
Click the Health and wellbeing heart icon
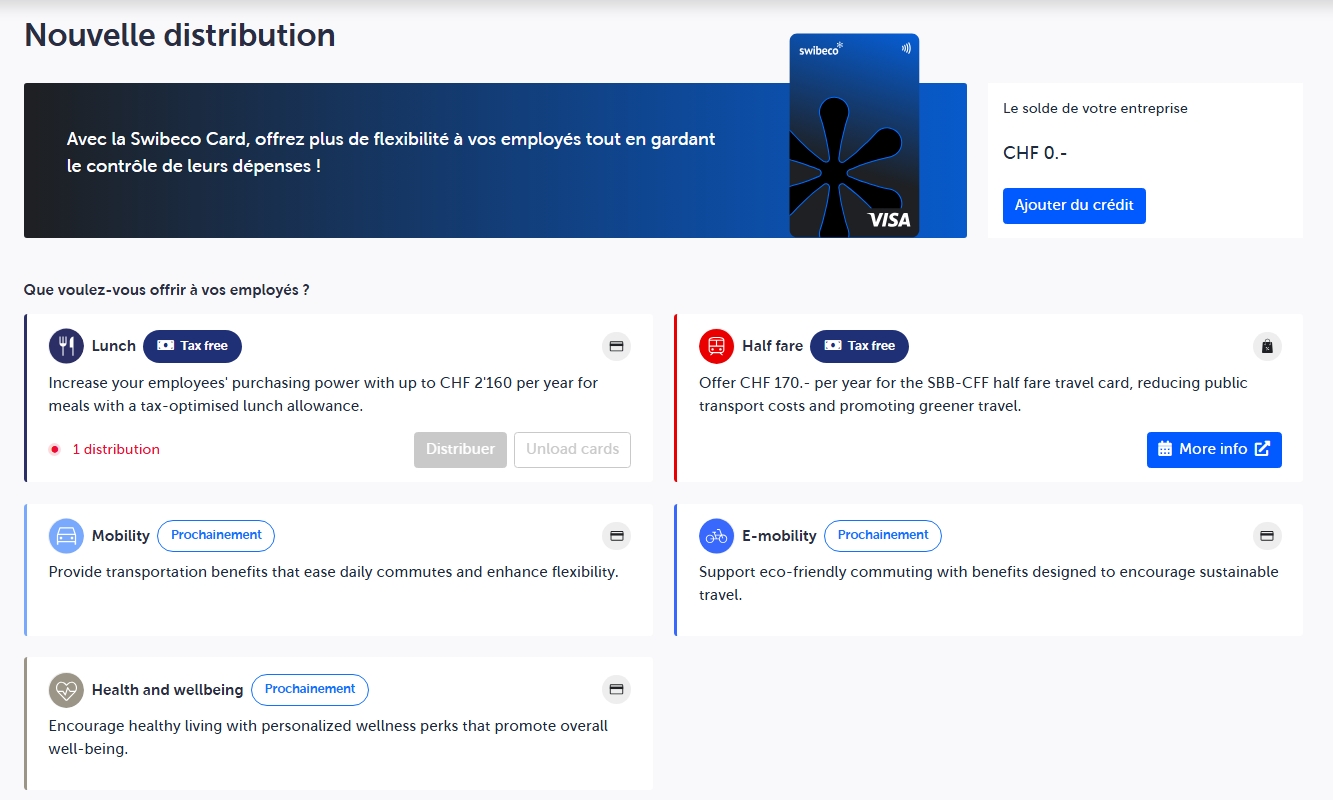point(66,690)
